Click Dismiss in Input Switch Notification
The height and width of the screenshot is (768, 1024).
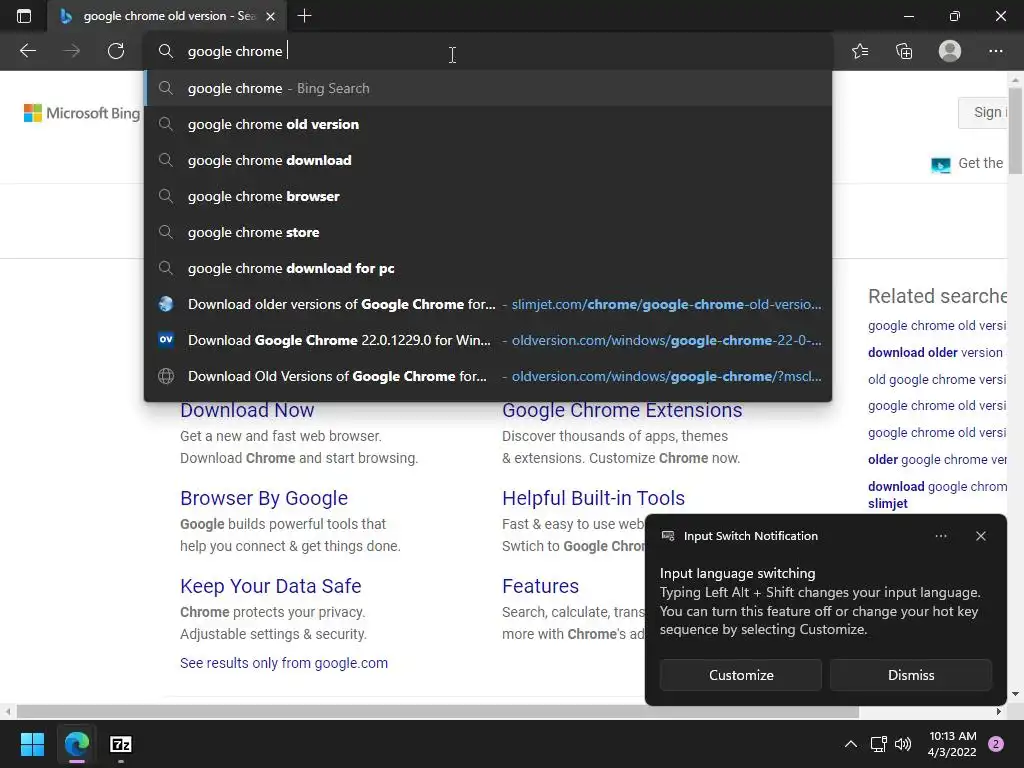pos(910,675)
